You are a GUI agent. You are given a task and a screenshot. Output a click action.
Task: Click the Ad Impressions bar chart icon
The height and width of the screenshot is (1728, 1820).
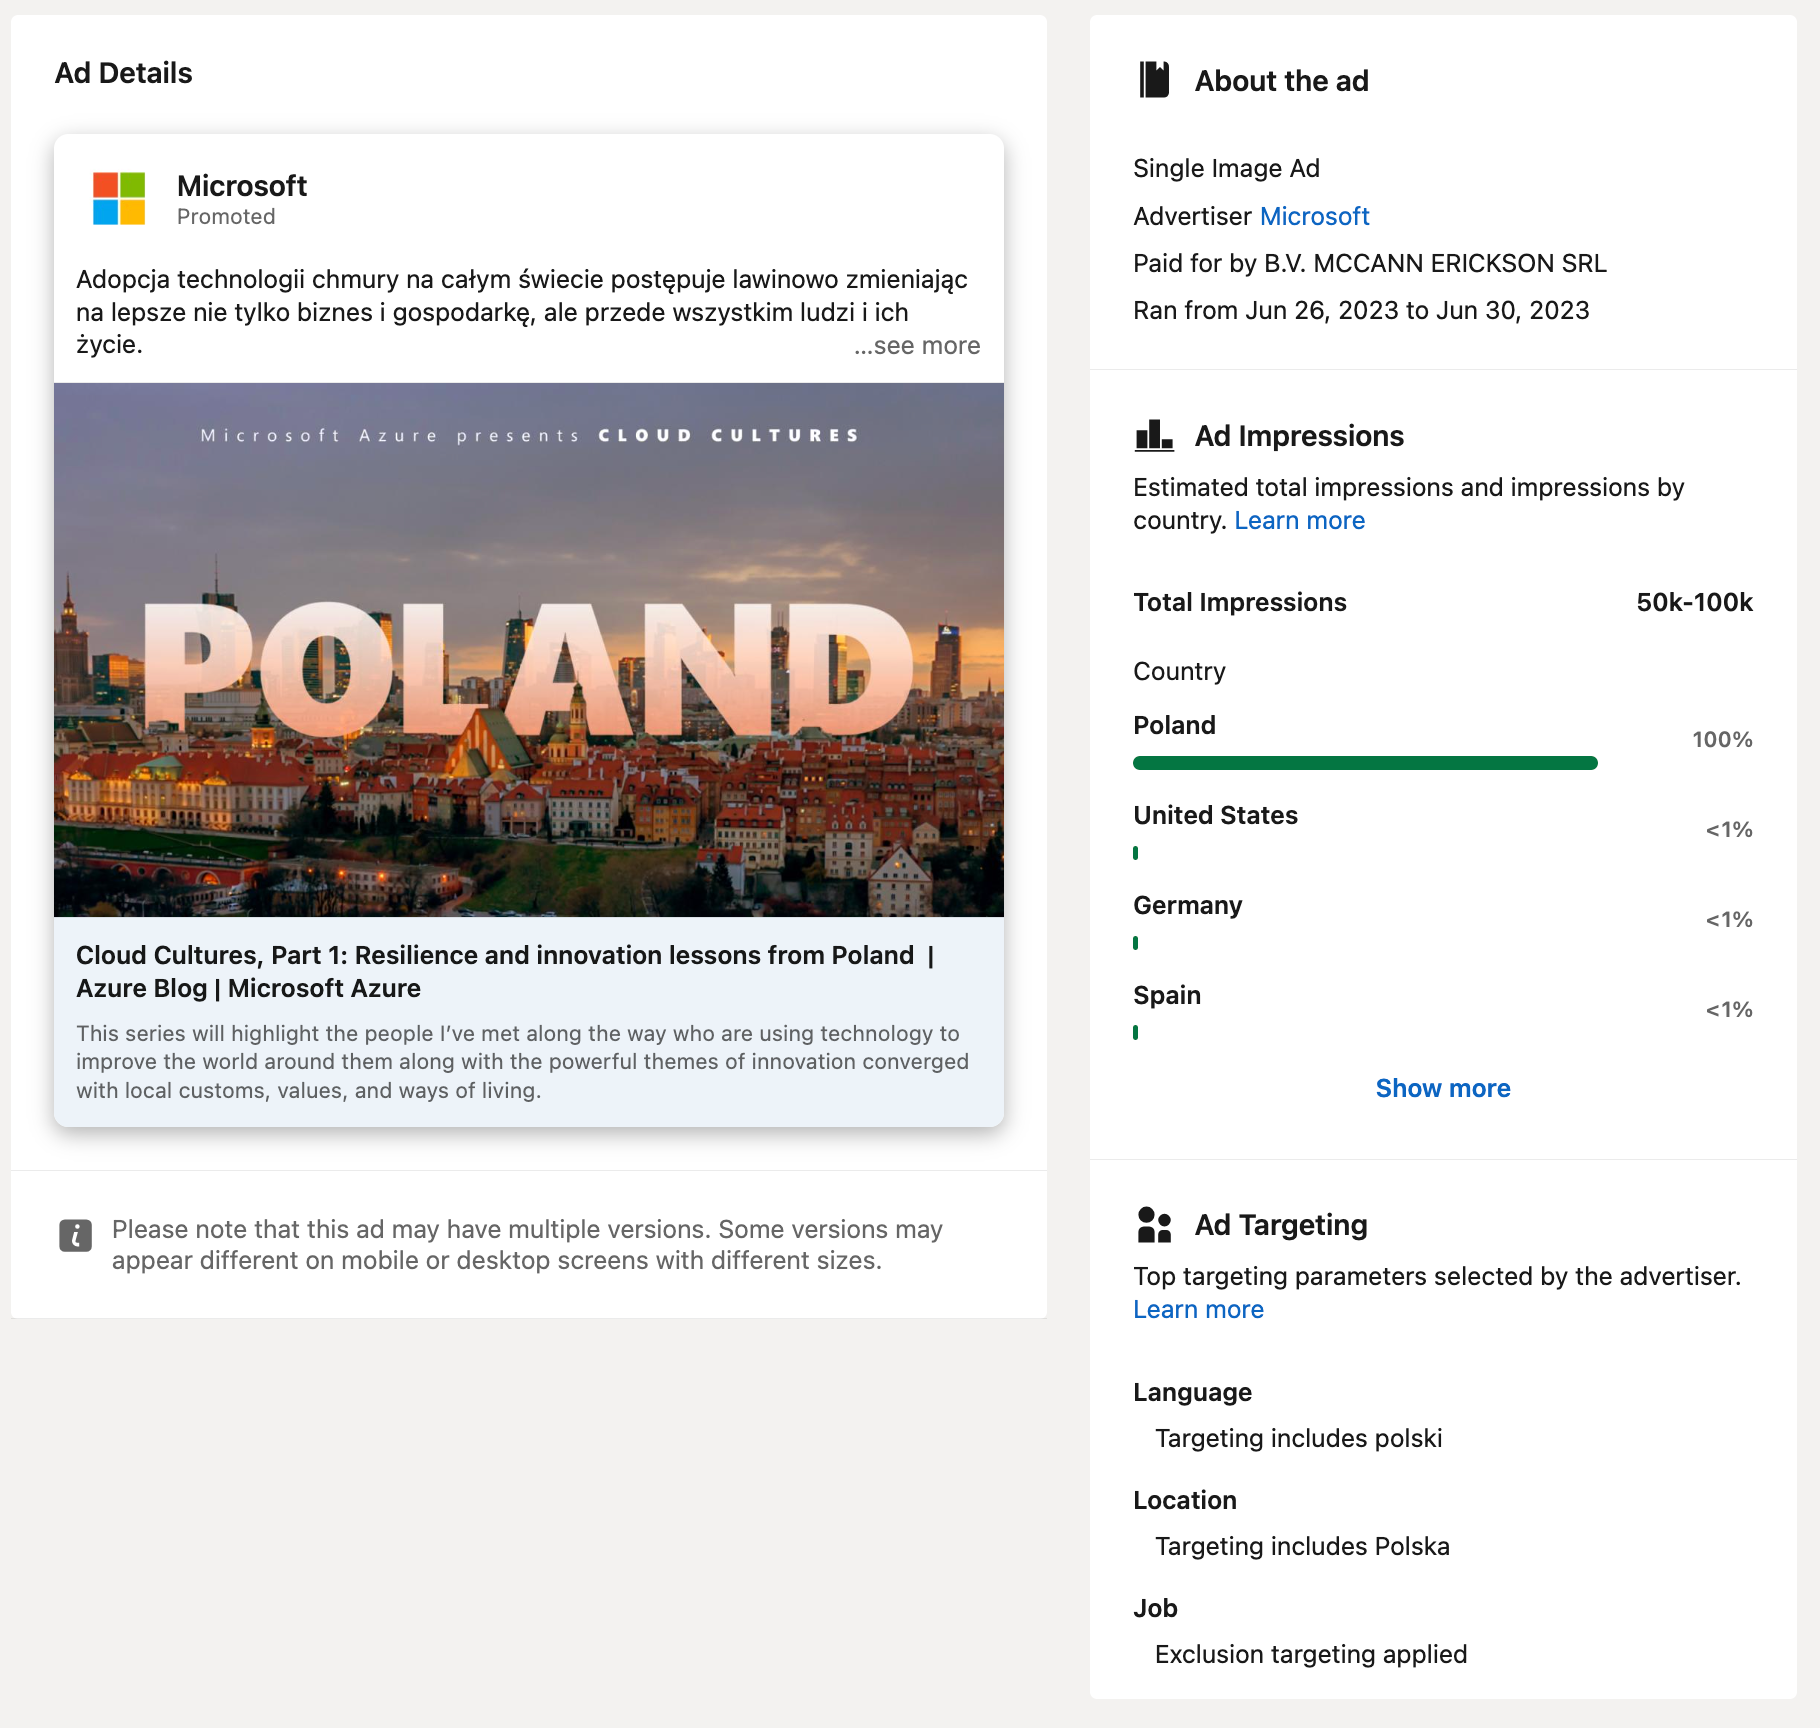(1154, 436)
